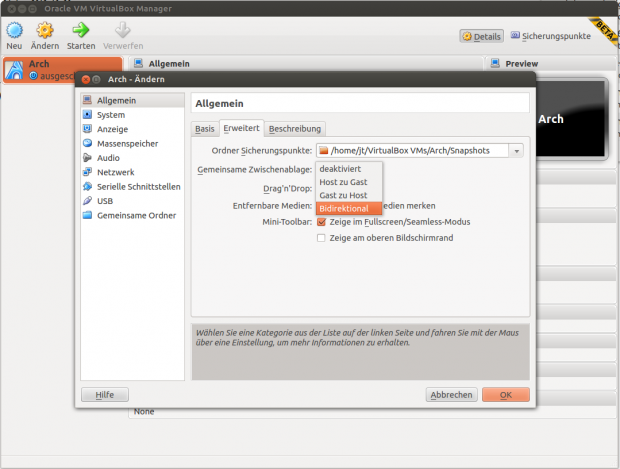
Task: Pick Host zu Gast clipboard option
Action: 343,182
